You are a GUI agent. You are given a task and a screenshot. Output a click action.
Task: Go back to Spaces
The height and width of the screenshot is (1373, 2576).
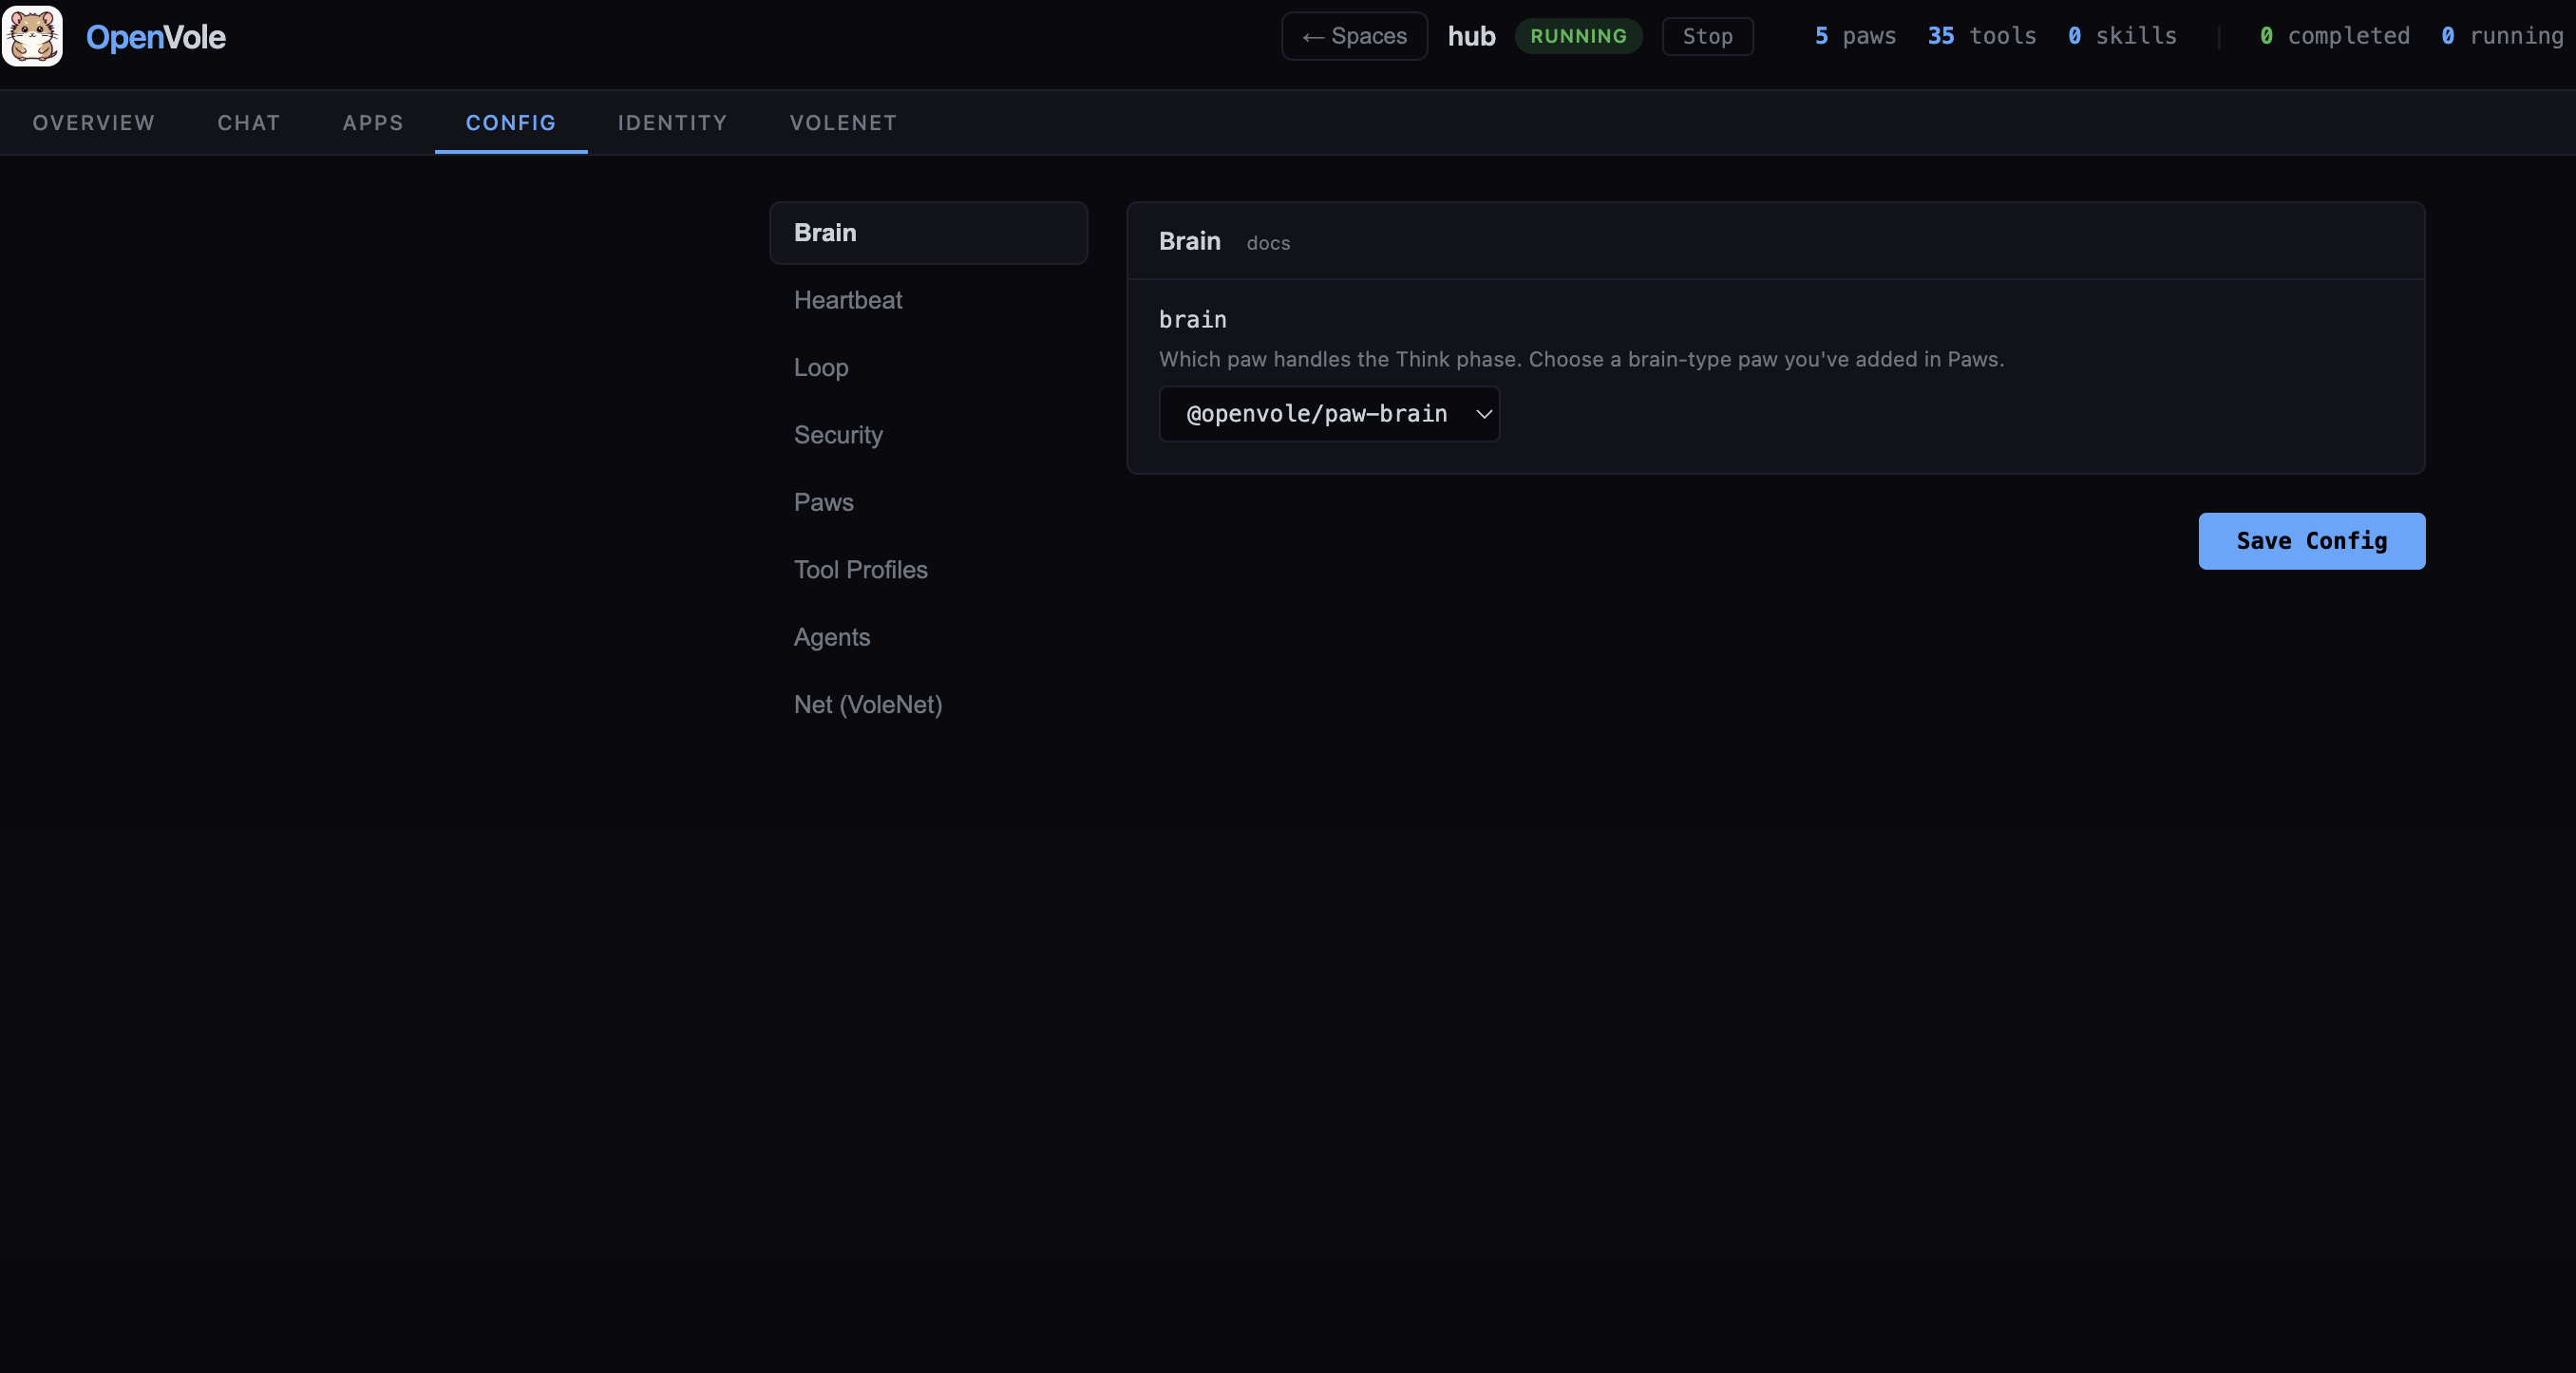[x=1354, y=36]
